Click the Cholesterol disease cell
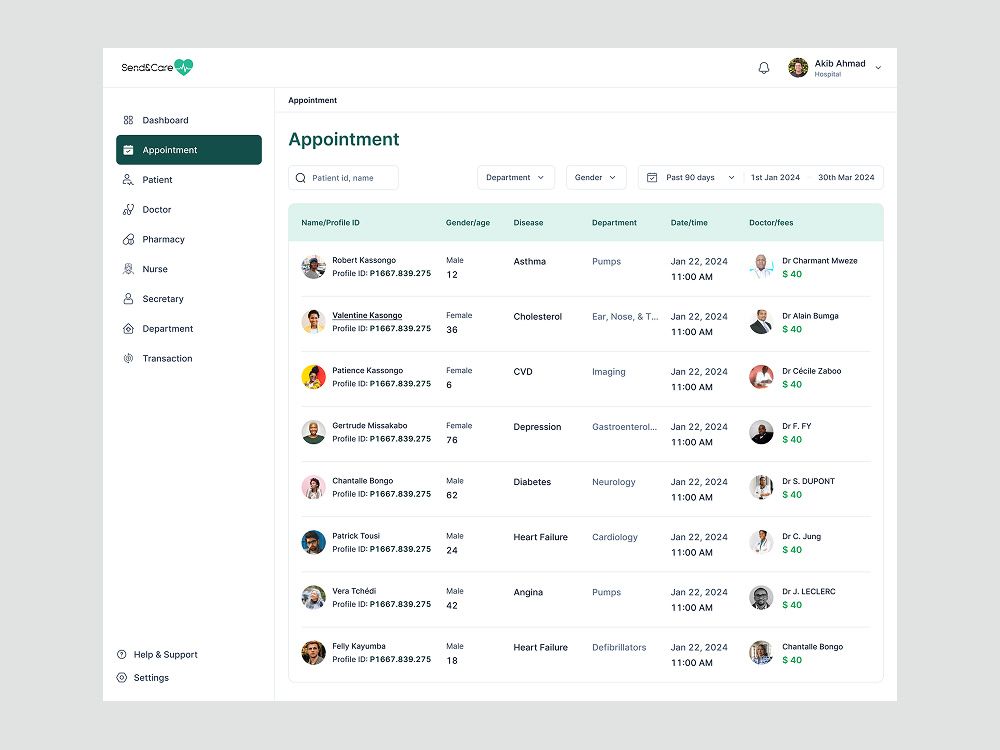 [538, 316]
